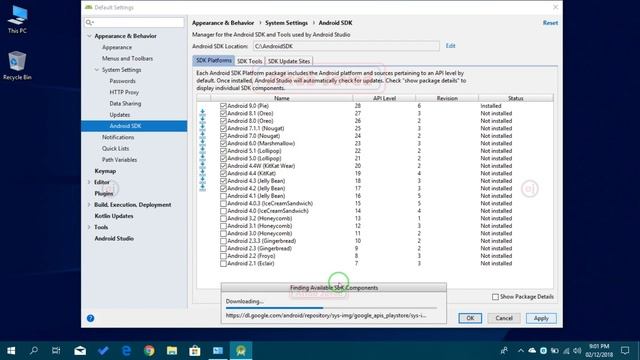640x360 pixels.
Task: Launch Google Chrome from taskbar
Action: (149, 350)
